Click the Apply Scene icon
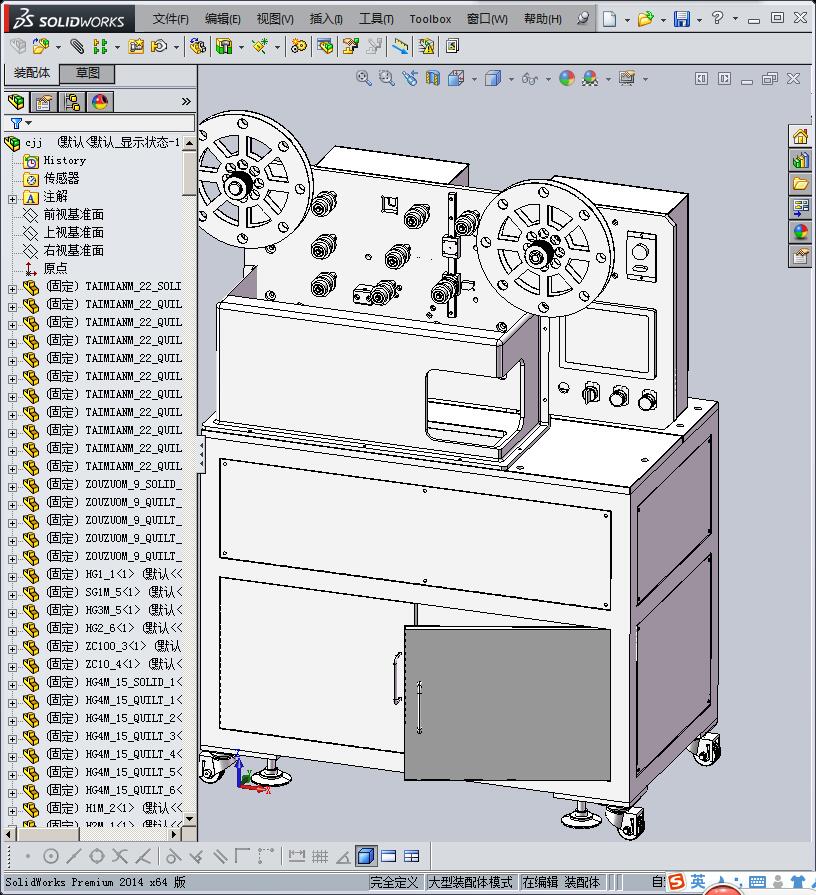This screenshot has width=816, height=895. pyautogui.click(x=590, y=78)
